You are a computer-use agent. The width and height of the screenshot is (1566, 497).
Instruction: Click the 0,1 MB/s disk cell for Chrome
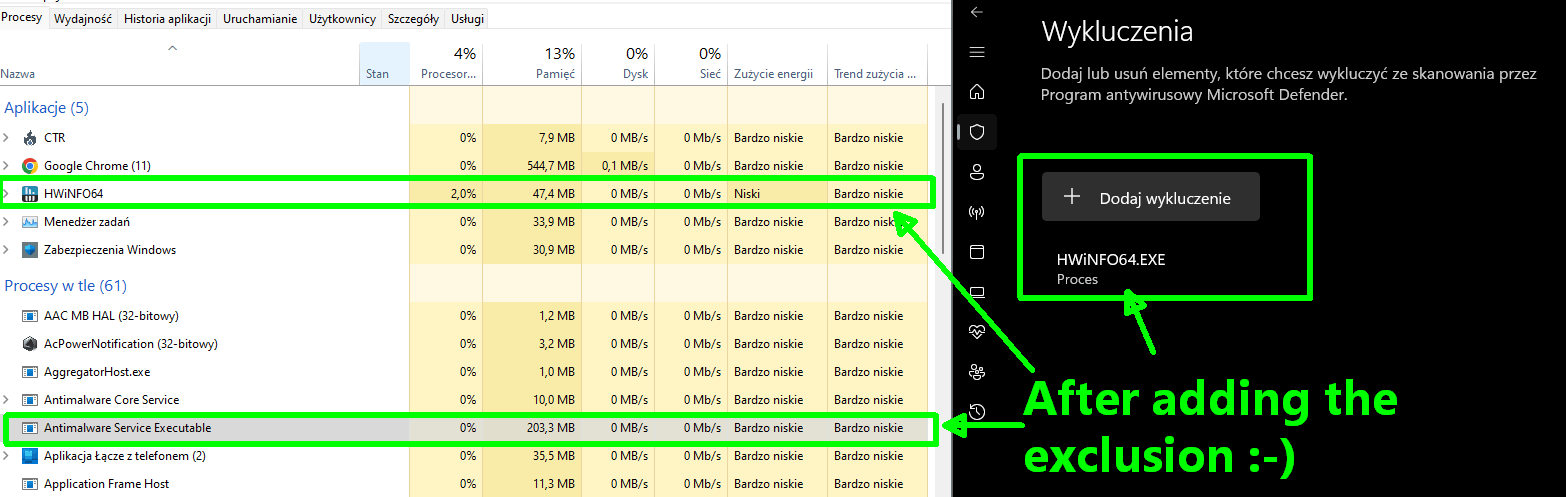618,166
